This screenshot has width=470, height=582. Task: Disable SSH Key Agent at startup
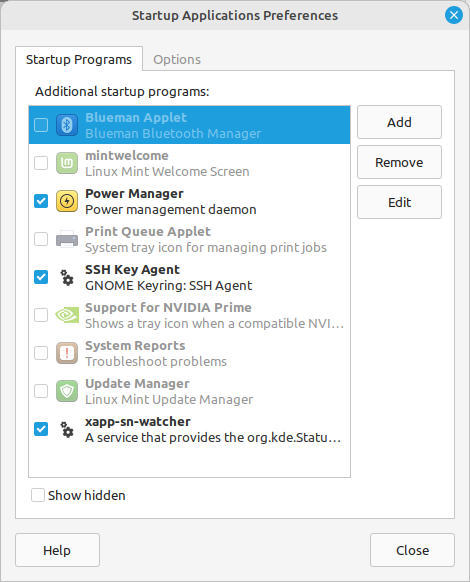coord(41,277)
